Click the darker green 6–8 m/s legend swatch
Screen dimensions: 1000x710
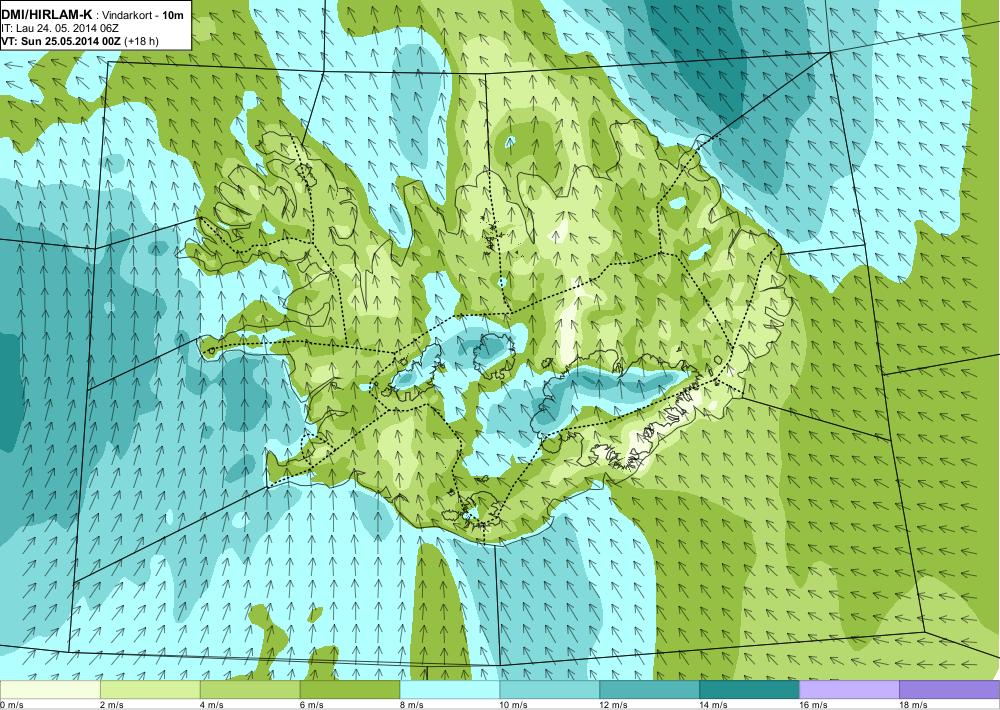pos(349,690)
